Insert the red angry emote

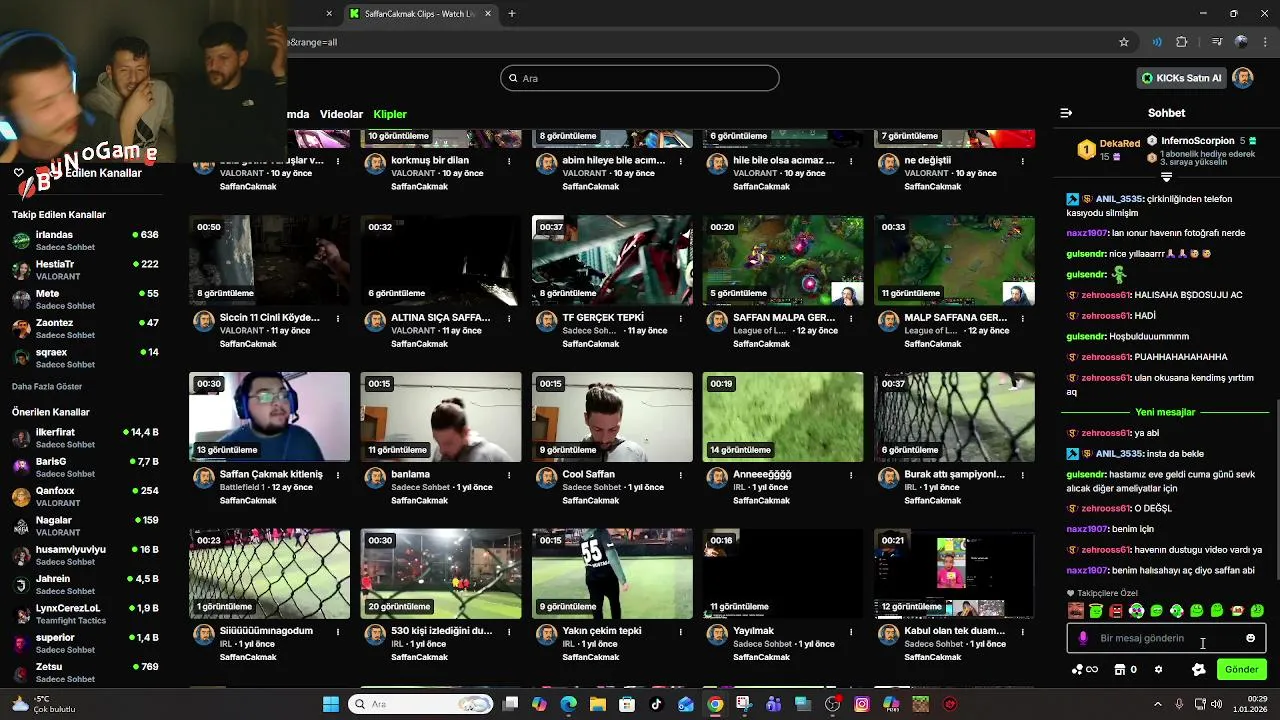click(x=1116, y=611)
